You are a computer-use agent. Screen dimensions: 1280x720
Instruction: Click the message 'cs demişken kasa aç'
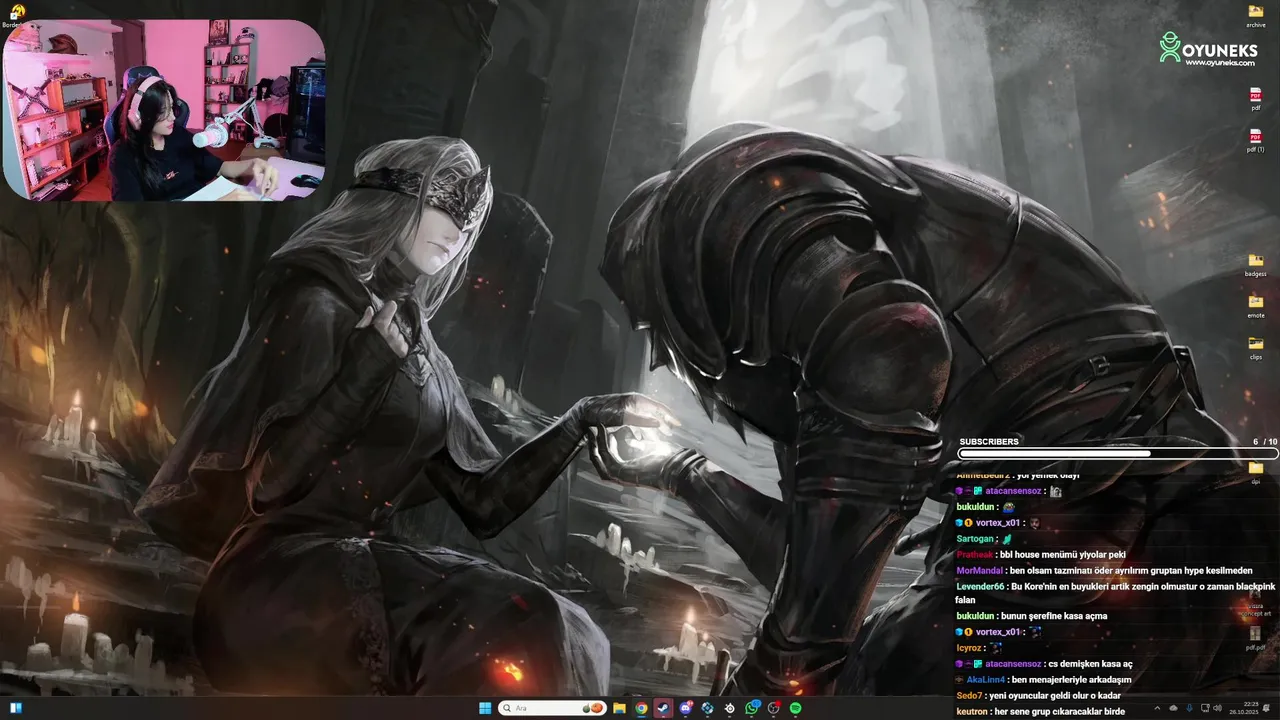click(x=1090, y=664)
